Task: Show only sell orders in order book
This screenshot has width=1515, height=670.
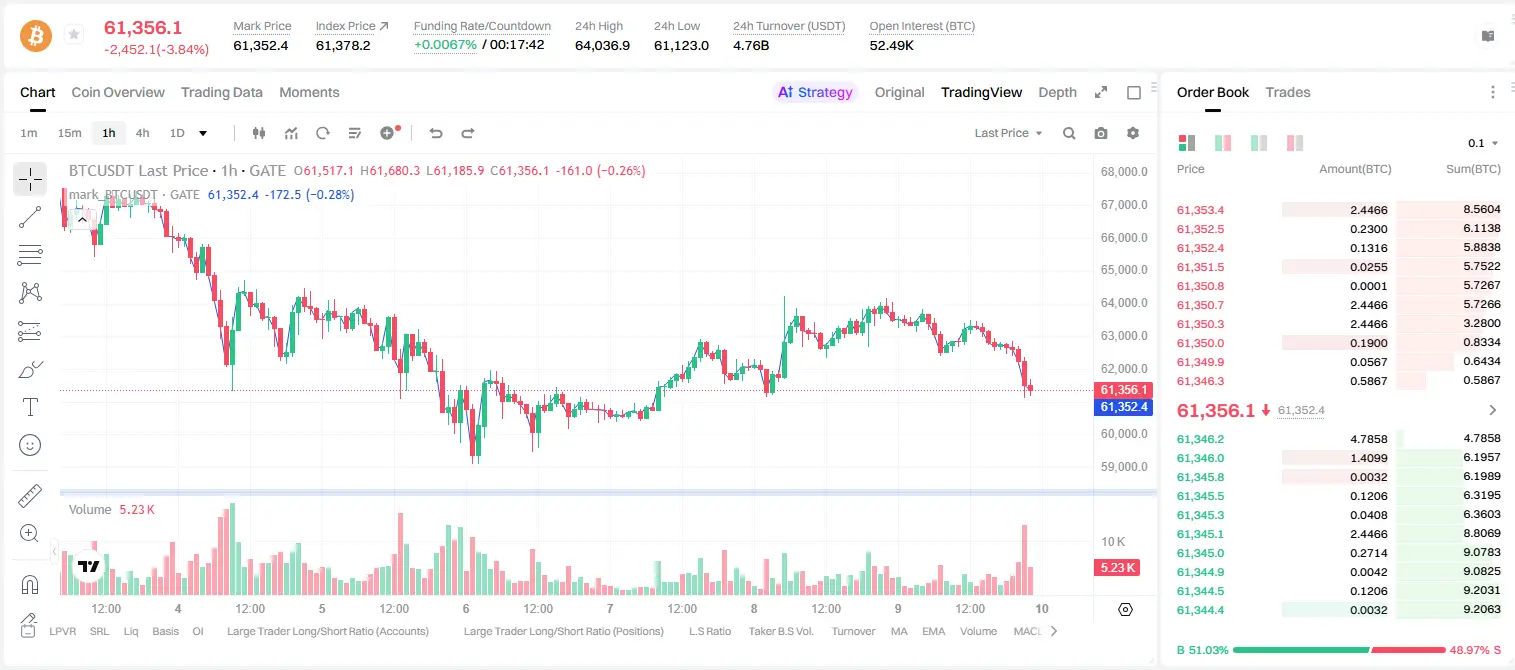Action: click(x=1294, y=143)
